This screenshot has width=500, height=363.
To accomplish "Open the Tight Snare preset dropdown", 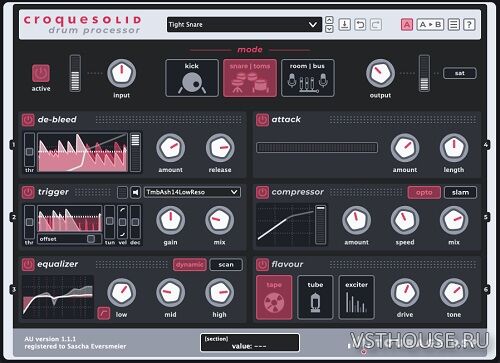I will [244, 25].
